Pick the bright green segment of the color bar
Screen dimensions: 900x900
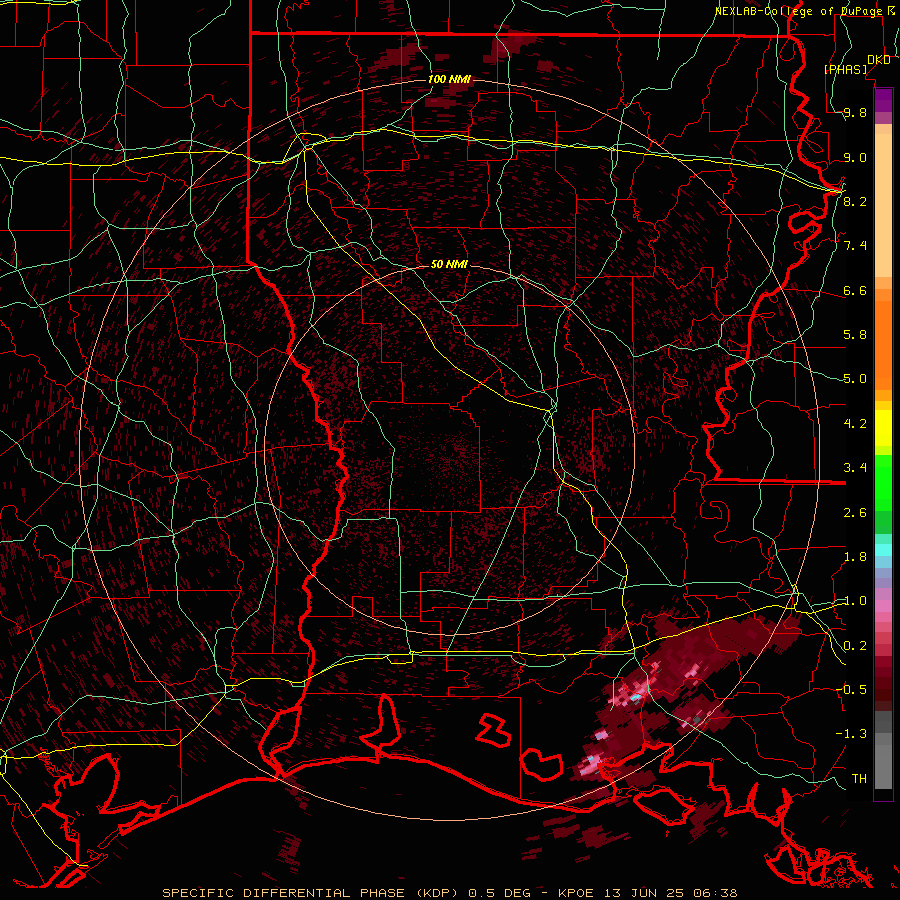tap(883, 482)
